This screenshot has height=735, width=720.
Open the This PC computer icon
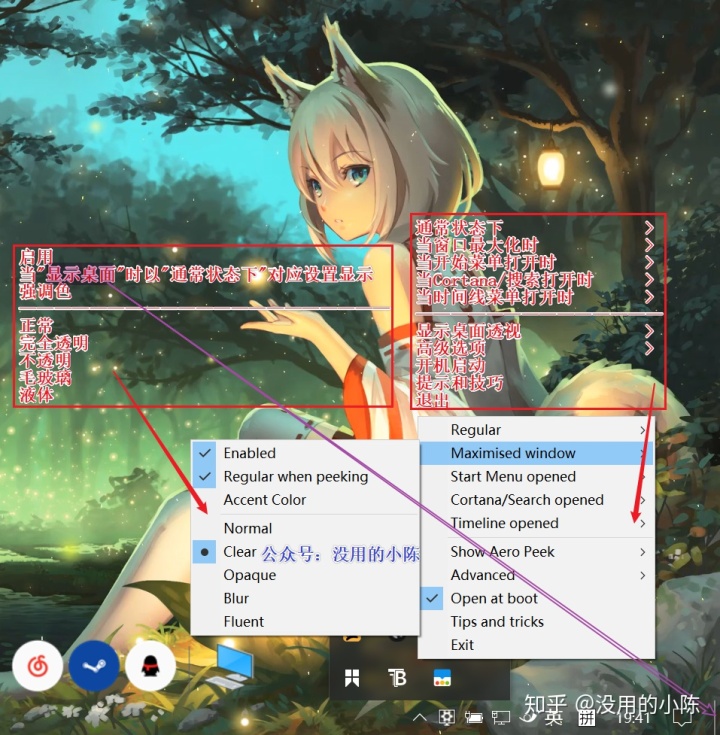pyautogui.click(x=230, y=666)
